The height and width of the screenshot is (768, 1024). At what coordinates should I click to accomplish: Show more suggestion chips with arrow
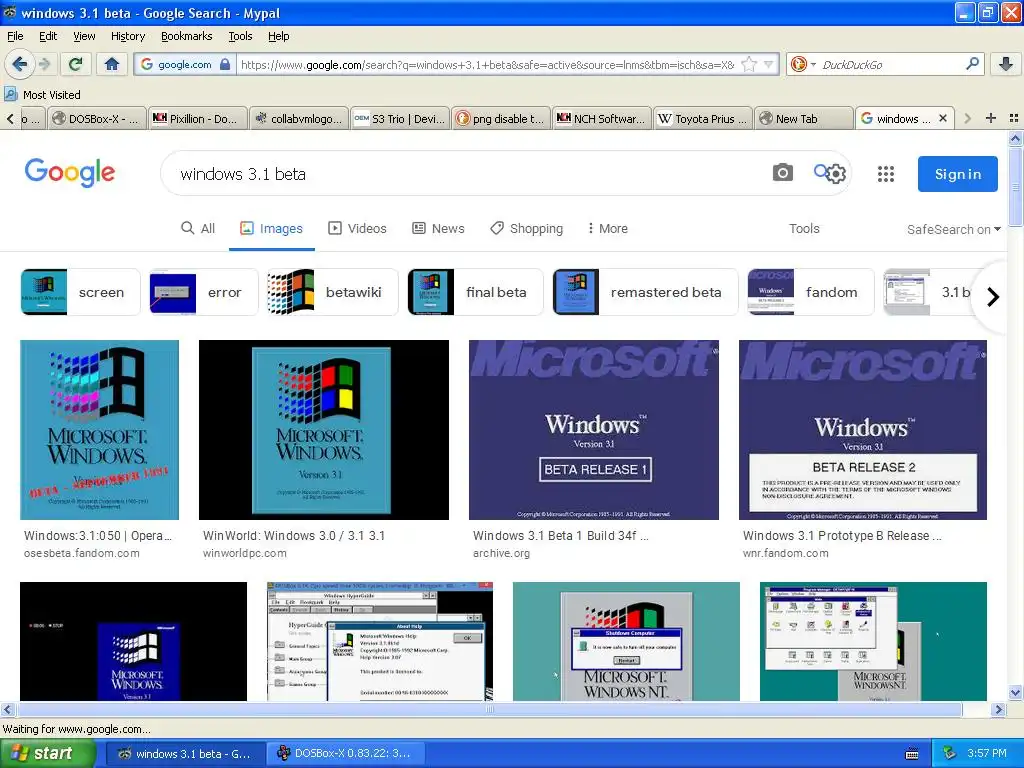(x=993, y=296)
